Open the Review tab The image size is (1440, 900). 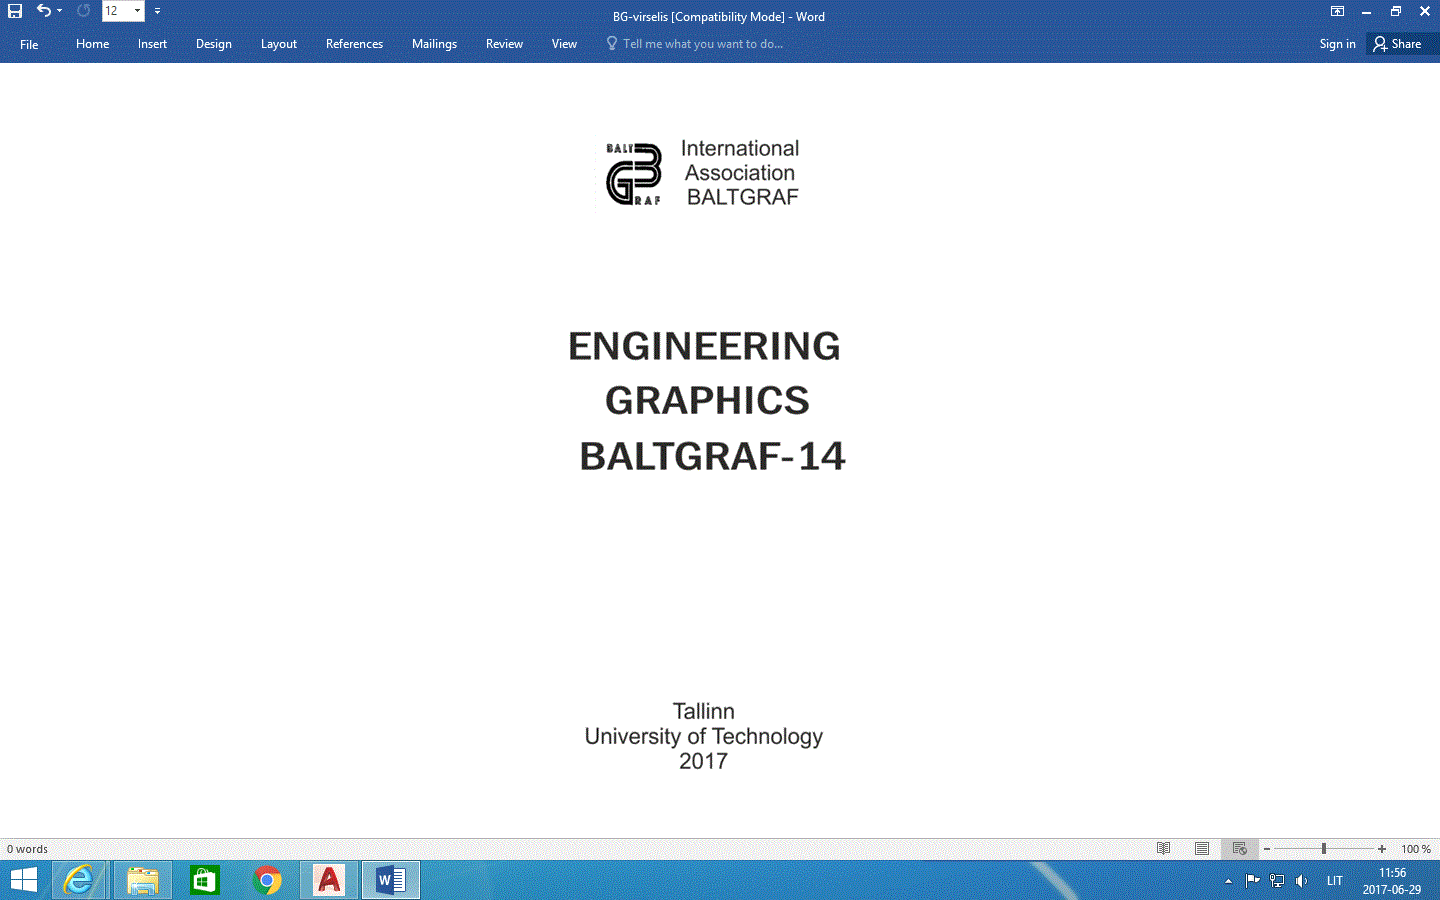(504, 44)
